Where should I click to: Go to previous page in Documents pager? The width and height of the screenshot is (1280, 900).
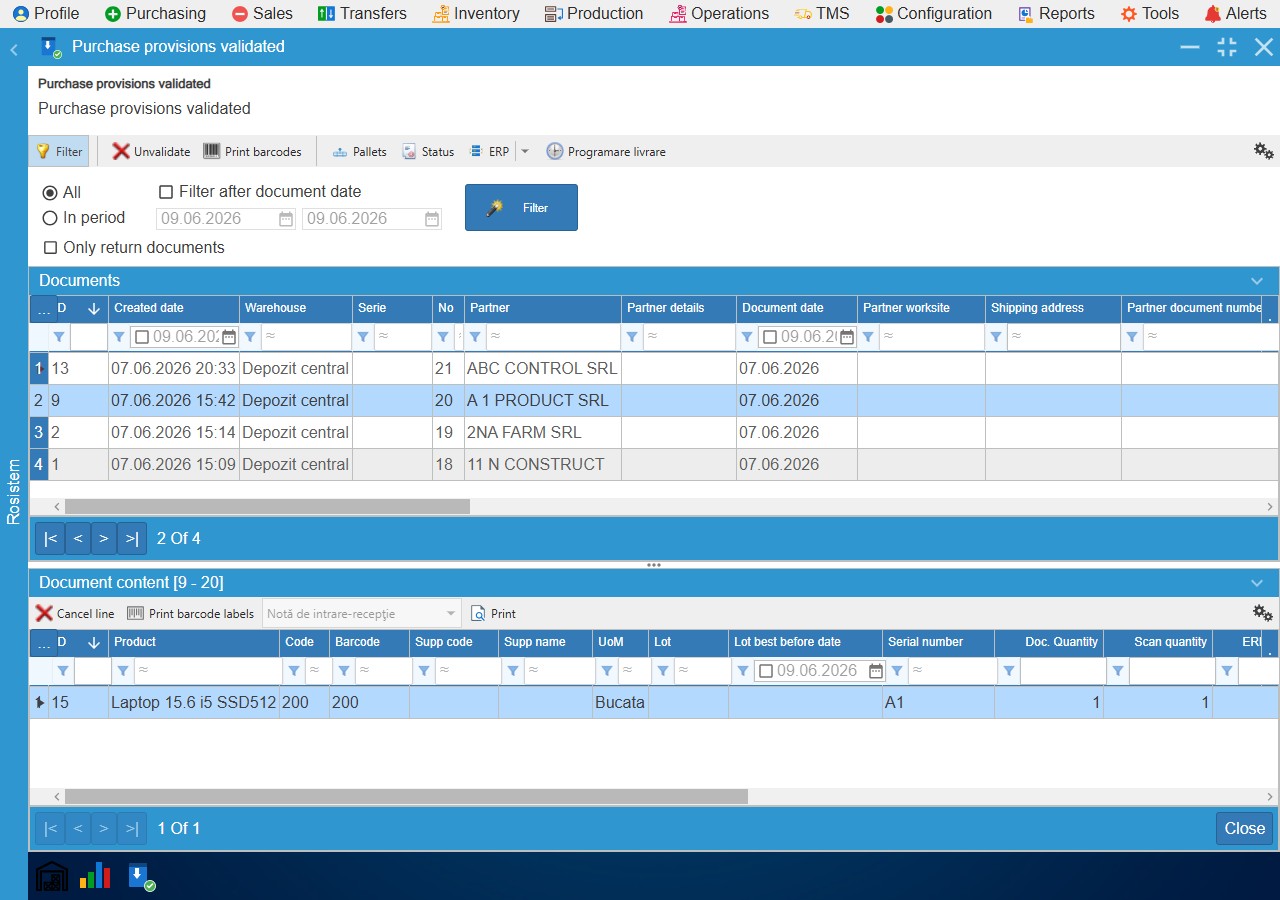click(78, 538)
